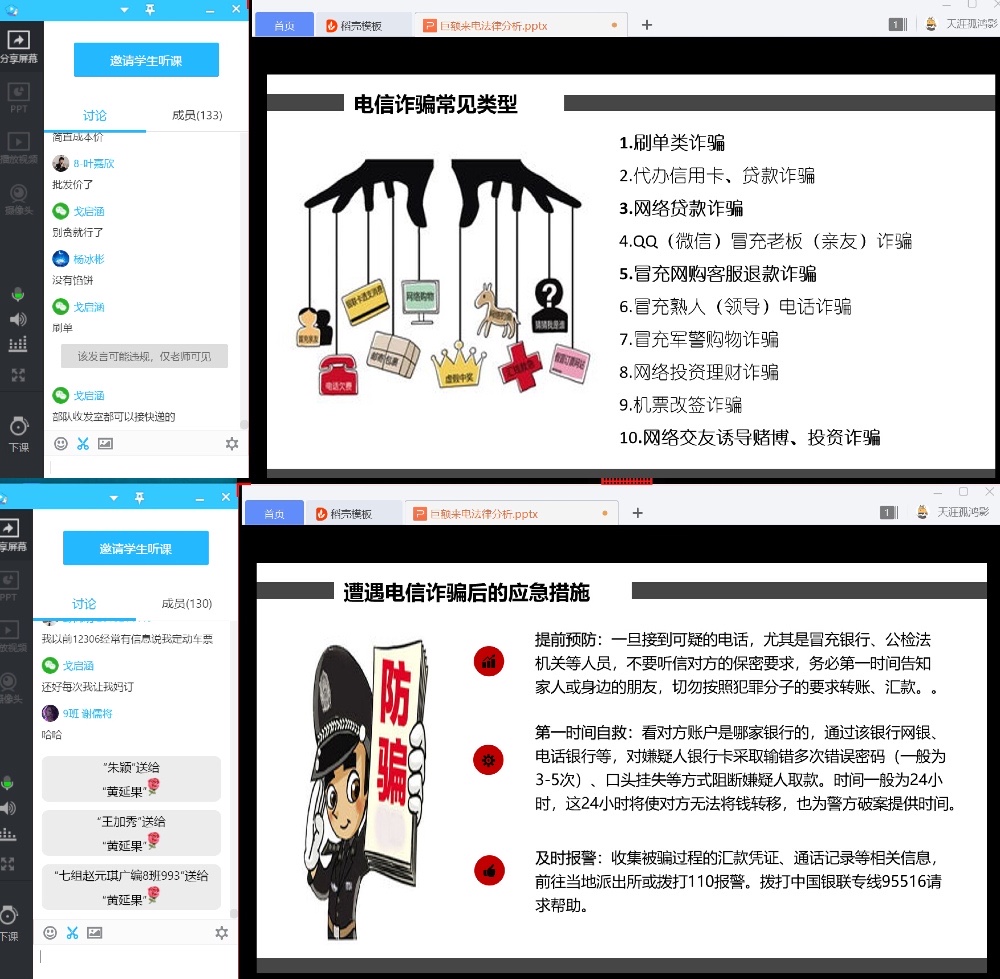
Task: Click scissors screenshot icon in bottom chat
Action: tap(72, 933)
